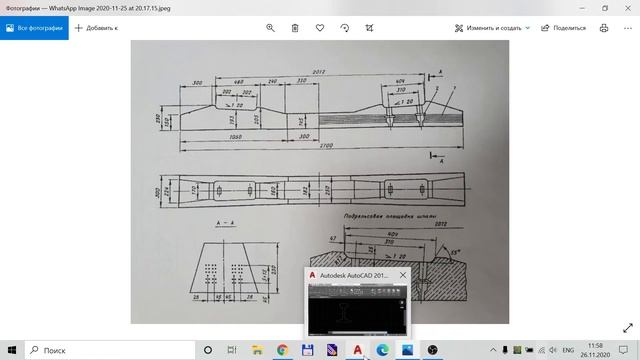Open the purple pen app on taskbar
The width and height of the screenshot is (640, 360).
(332, 350)
